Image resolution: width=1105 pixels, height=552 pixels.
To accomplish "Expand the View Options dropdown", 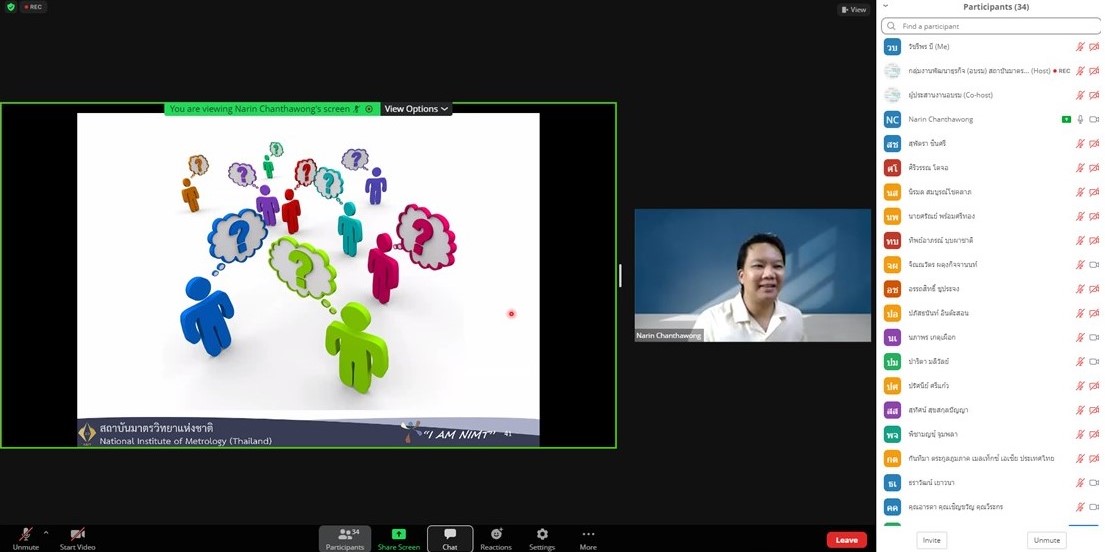I will click(416, 109).
